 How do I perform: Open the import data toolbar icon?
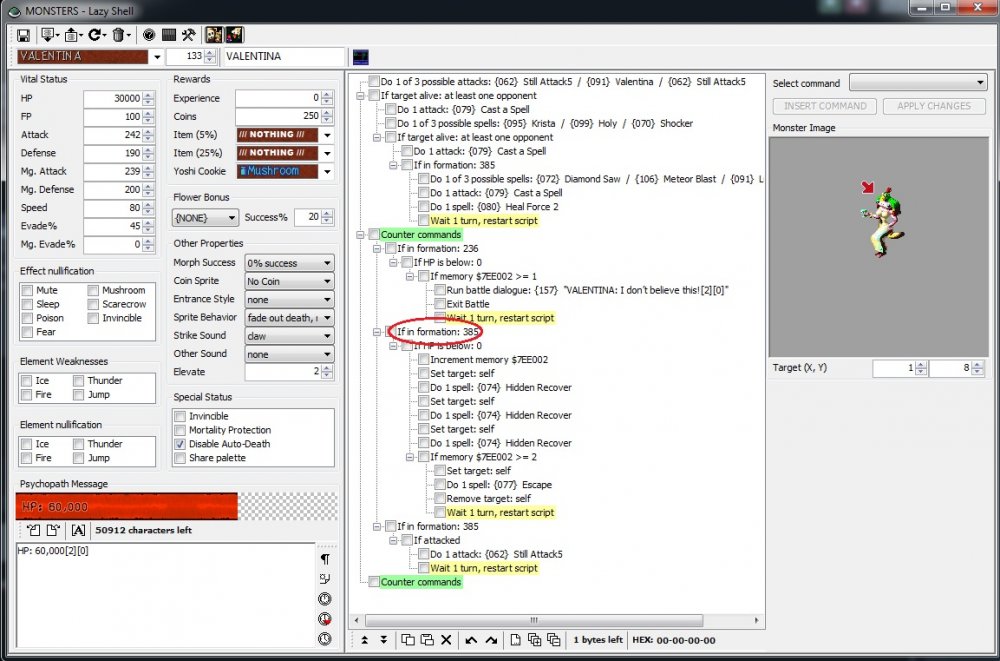coord(49,35)
